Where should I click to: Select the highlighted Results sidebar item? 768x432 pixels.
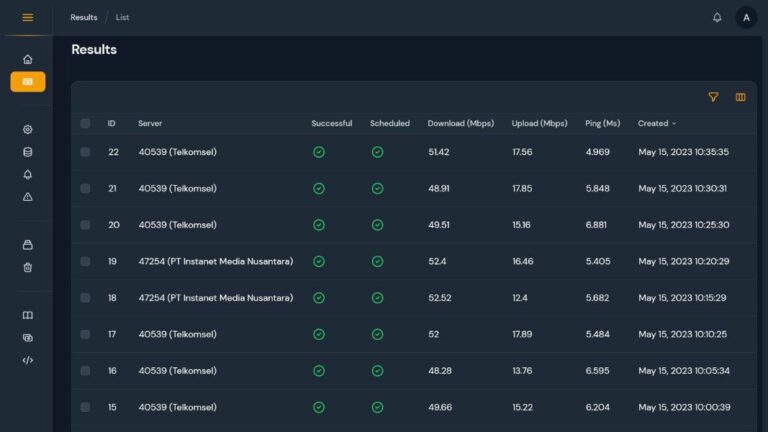pos(28,81)
